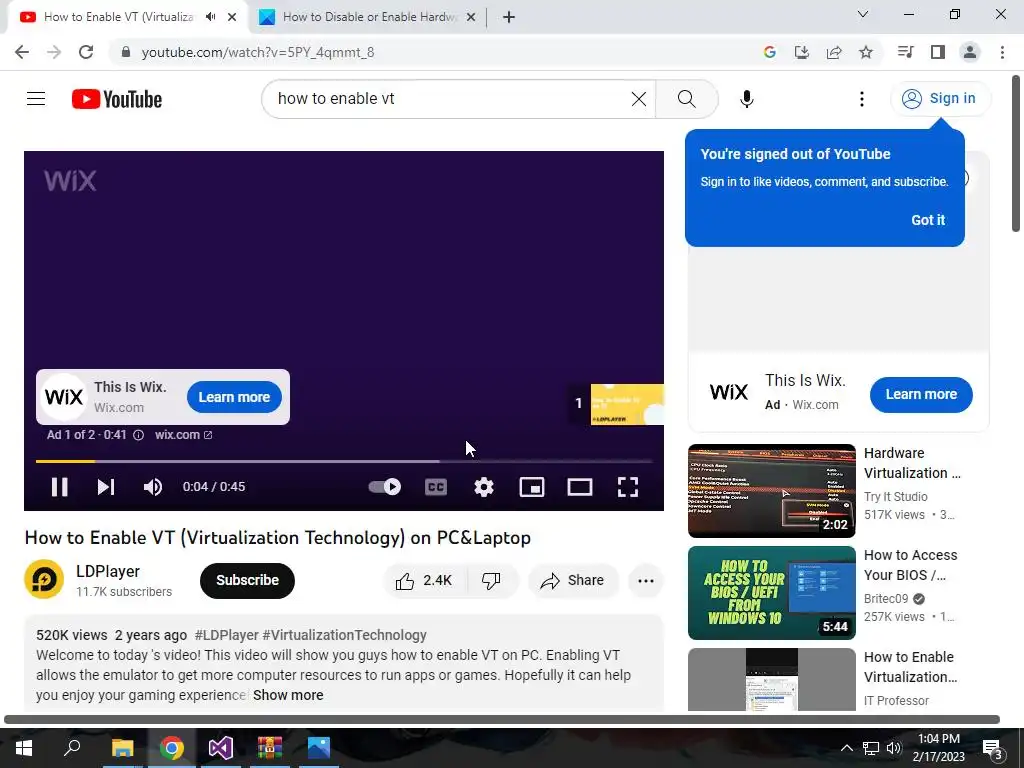Go back with the browser back arrow
1024x768 pixels.
click(x=22, y=52)
